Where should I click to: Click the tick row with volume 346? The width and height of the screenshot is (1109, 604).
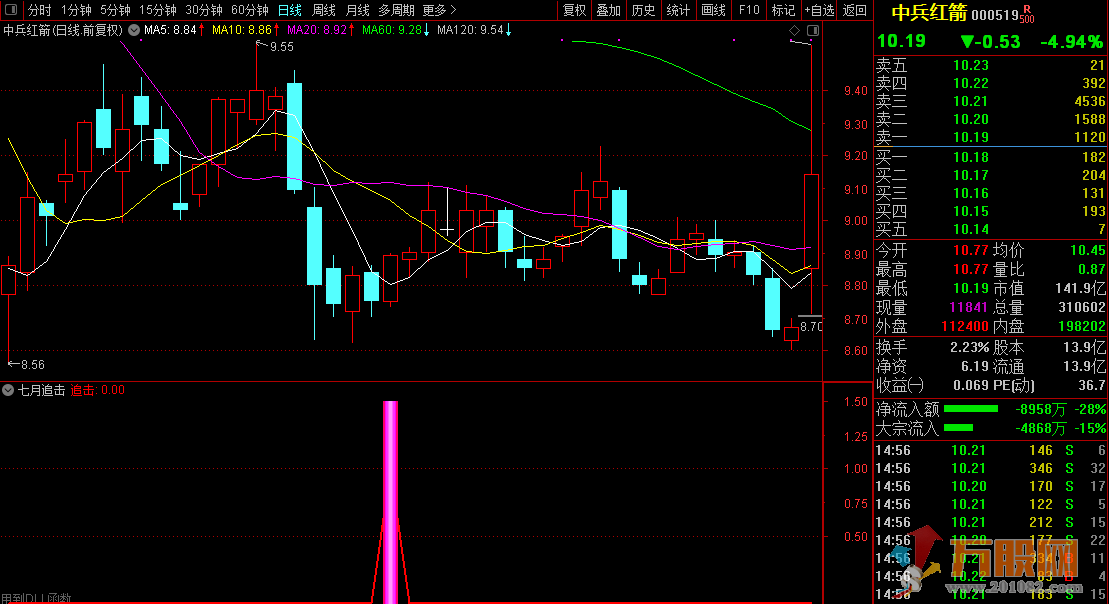tap(990, 468)
